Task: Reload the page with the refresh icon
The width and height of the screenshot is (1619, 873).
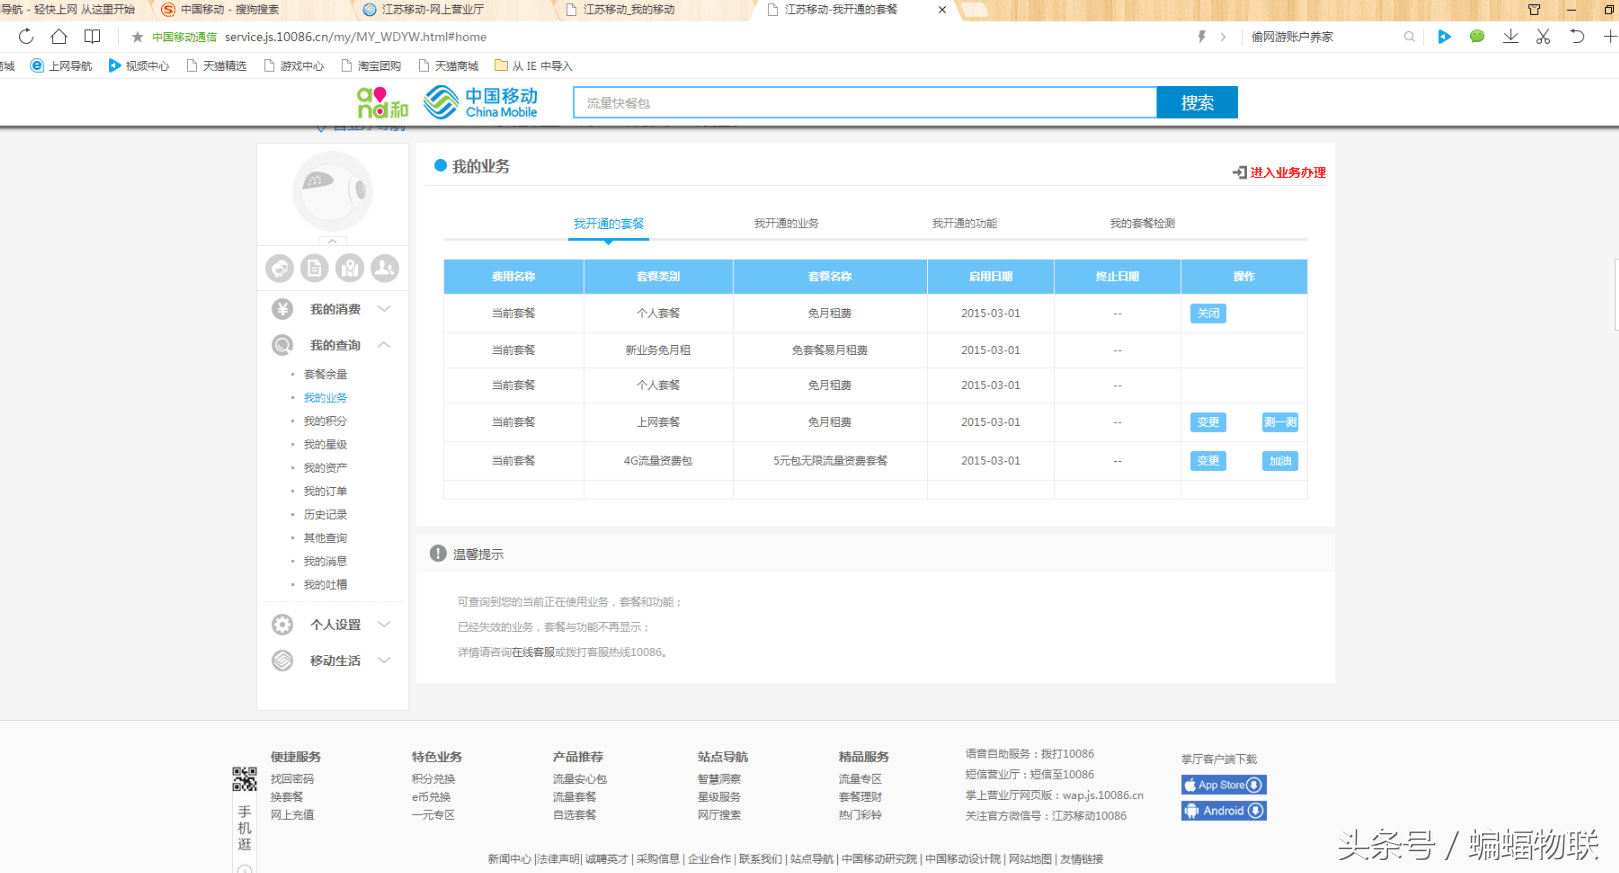Action: tap(26, 37)
